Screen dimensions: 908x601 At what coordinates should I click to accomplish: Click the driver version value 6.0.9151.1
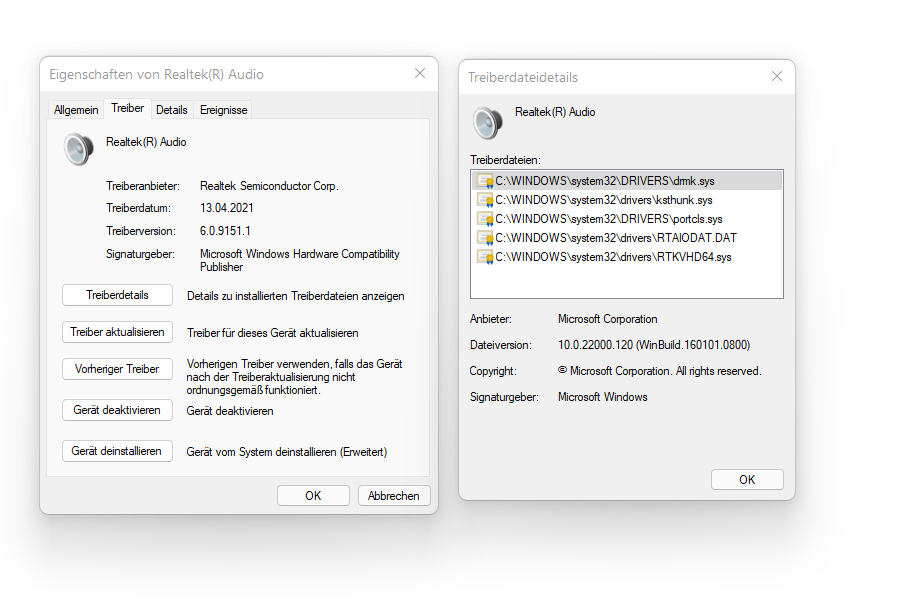coord(225,231)
